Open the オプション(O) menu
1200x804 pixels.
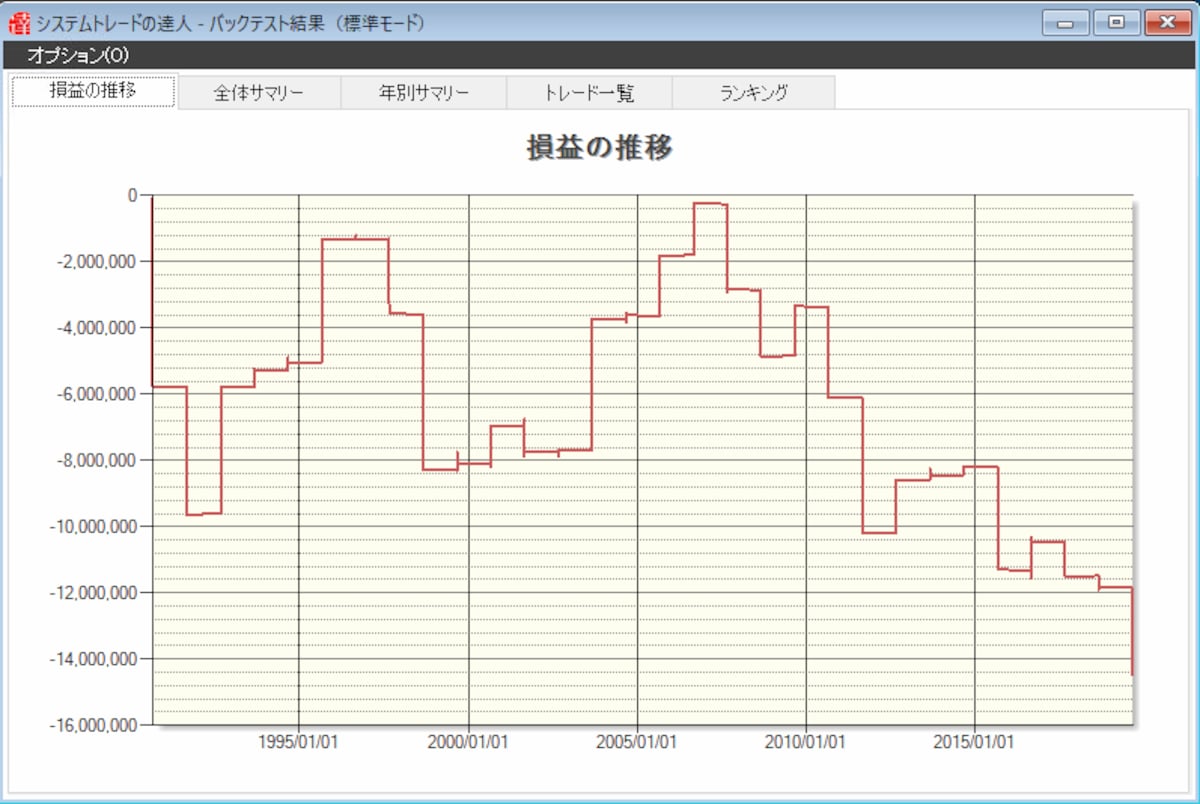pos(78,55)
